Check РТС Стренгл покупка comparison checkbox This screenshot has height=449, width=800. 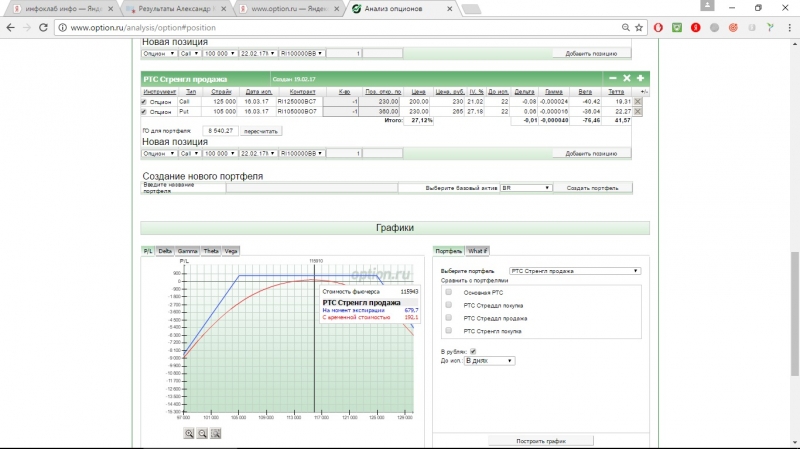(x=448, y=331)
